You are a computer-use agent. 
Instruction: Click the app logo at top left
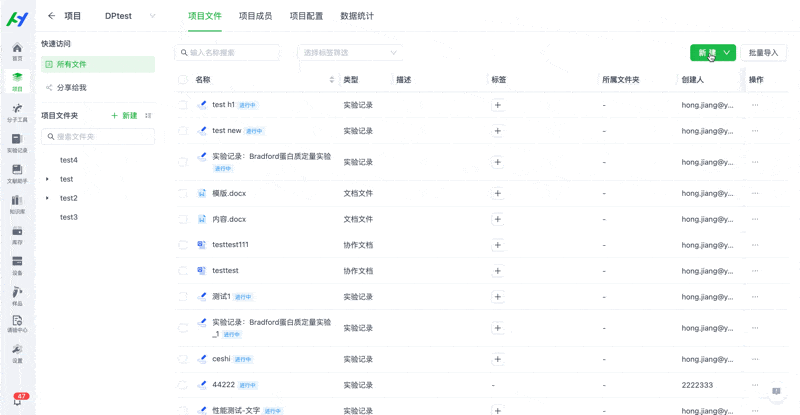coord(17,19)
